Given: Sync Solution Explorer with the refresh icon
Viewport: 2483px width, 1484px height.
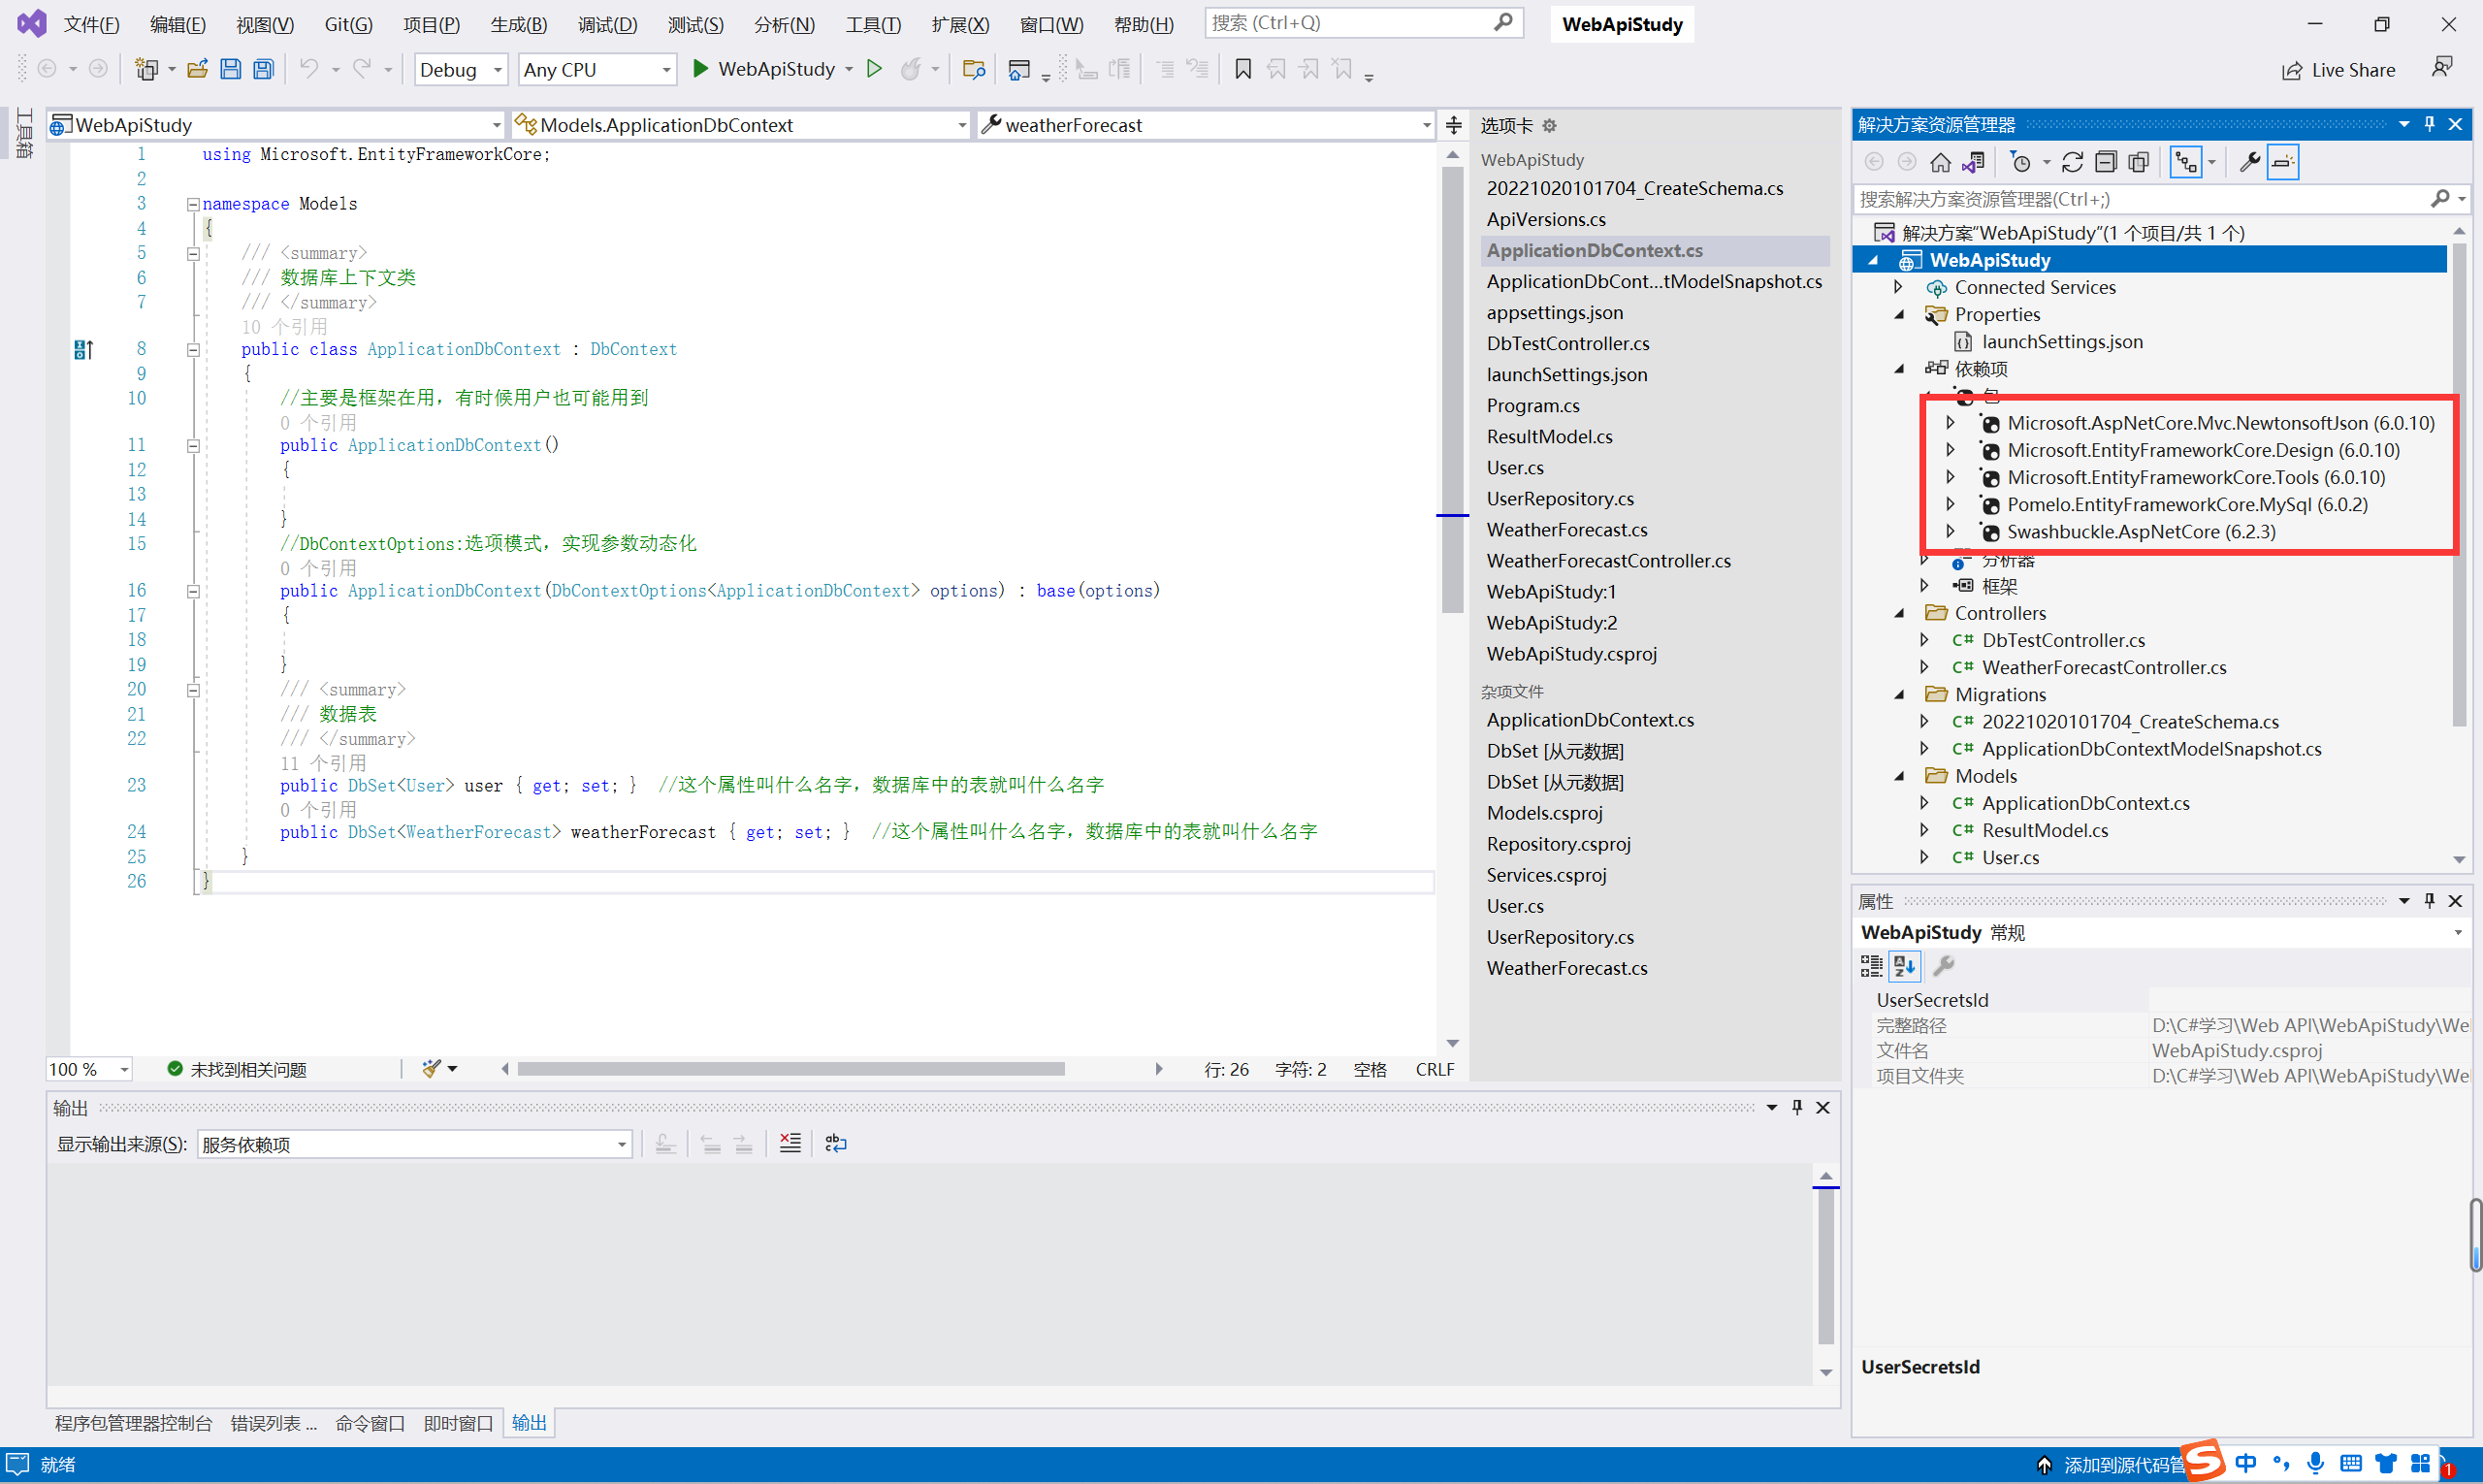Looking at the screenshot, I should (2072, 162).
